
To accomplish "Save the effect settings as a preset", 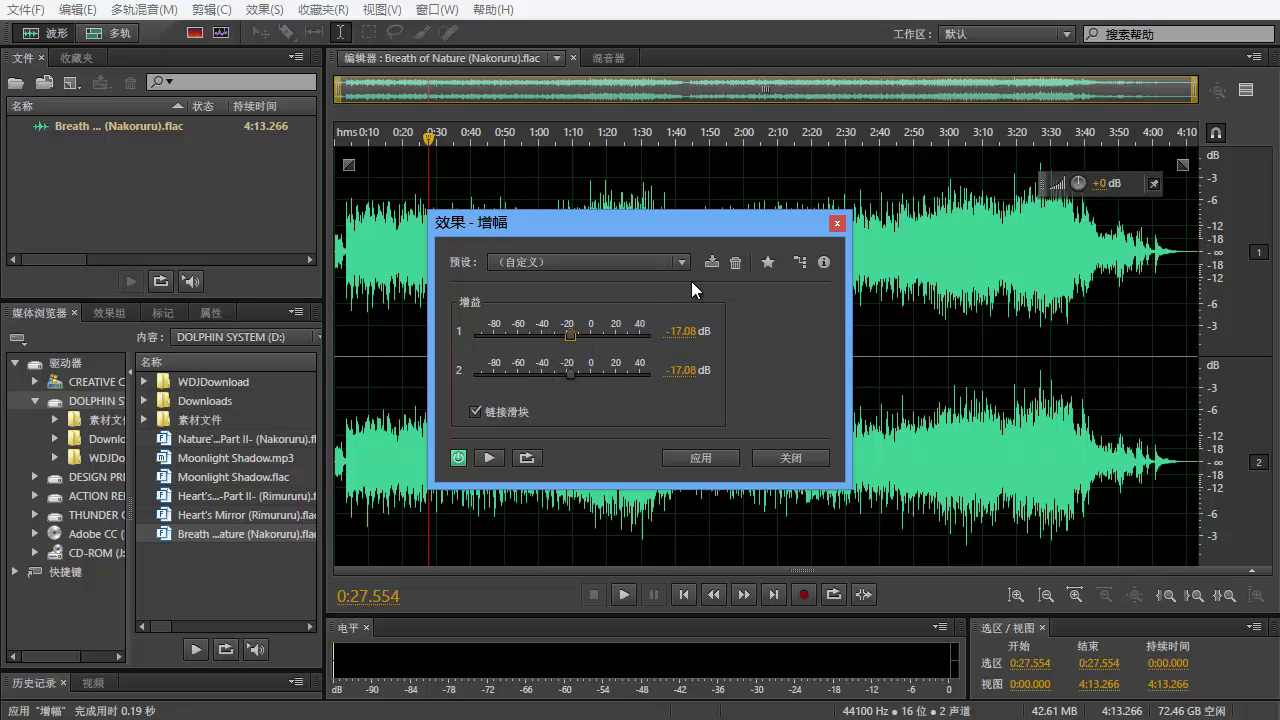I will coord(711,262).
